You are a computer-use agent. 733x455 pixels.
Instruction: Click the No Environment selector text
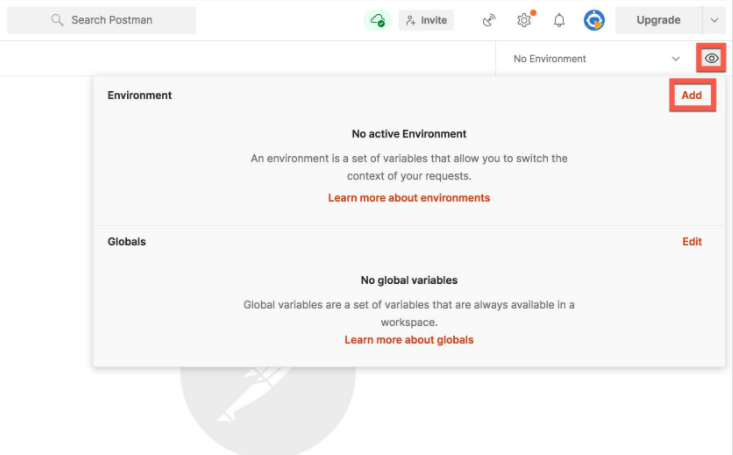point(550,59)
